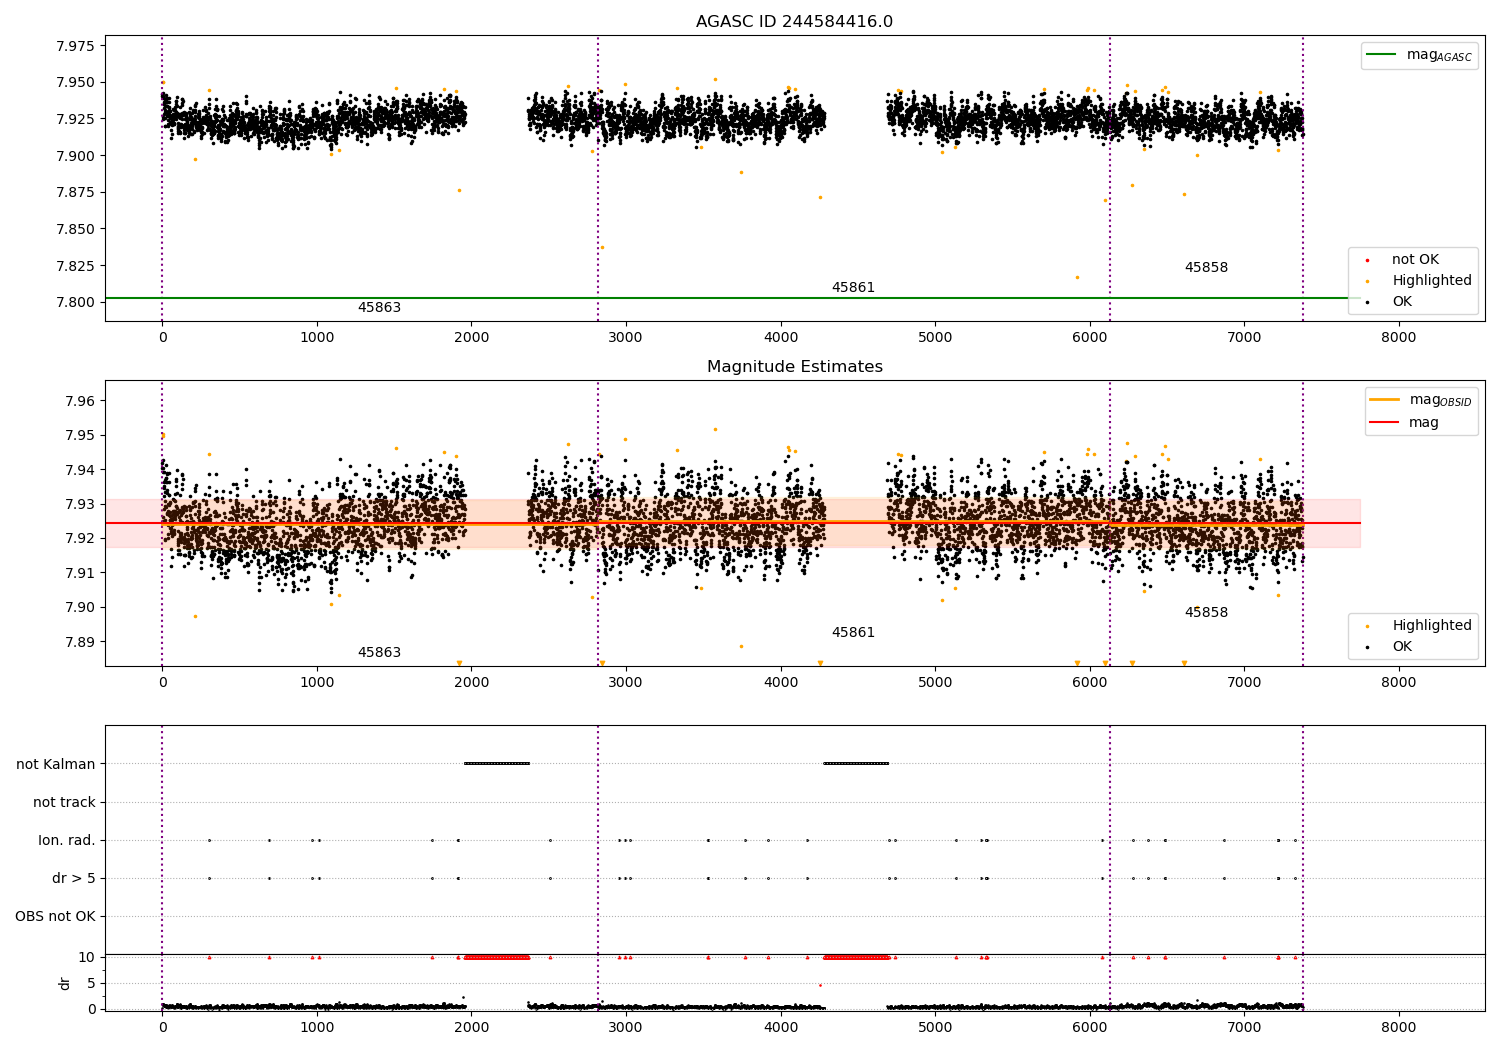Viewport: 1500px width, 1050px height.
Task: Click 'Highlighted' legend entry in the top plot
Action: [x=1432, y=281]
